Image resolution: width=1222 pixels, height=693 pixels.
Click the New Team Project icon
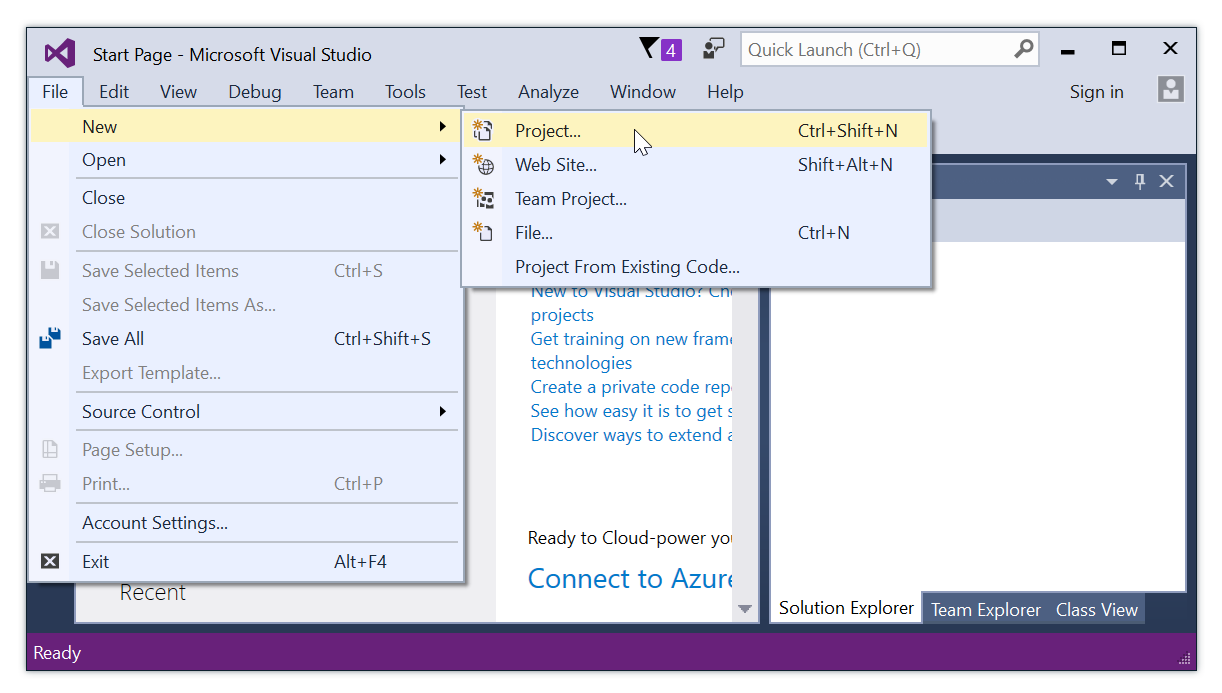point(483,199)
